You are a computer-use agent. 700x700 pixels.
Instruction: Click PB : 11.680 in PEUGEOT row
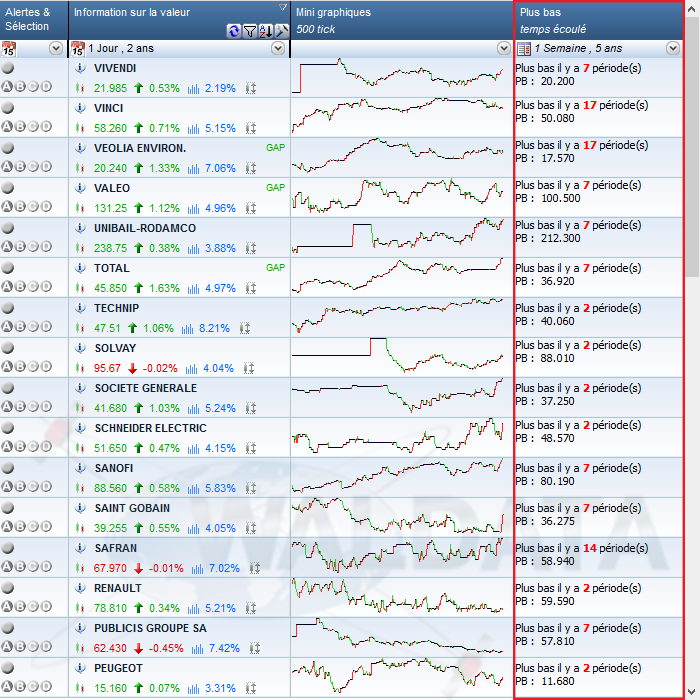pos(545,681)
